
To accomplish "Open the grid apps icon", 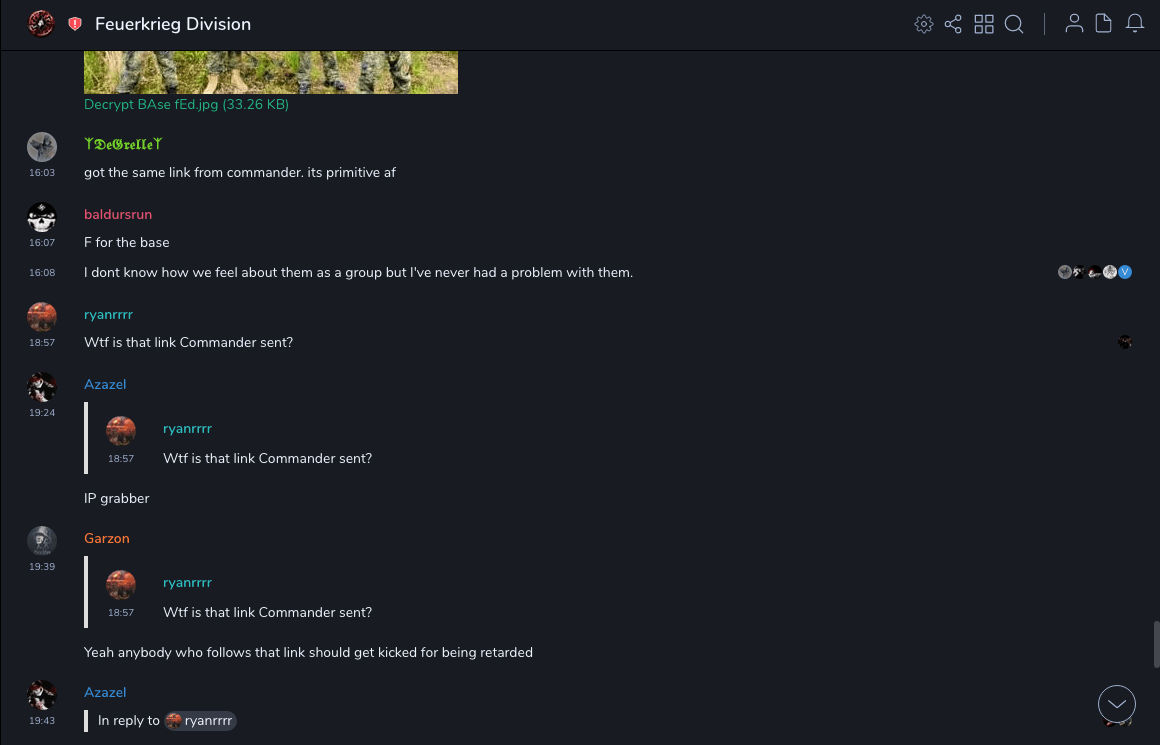I will click(984, 24).
